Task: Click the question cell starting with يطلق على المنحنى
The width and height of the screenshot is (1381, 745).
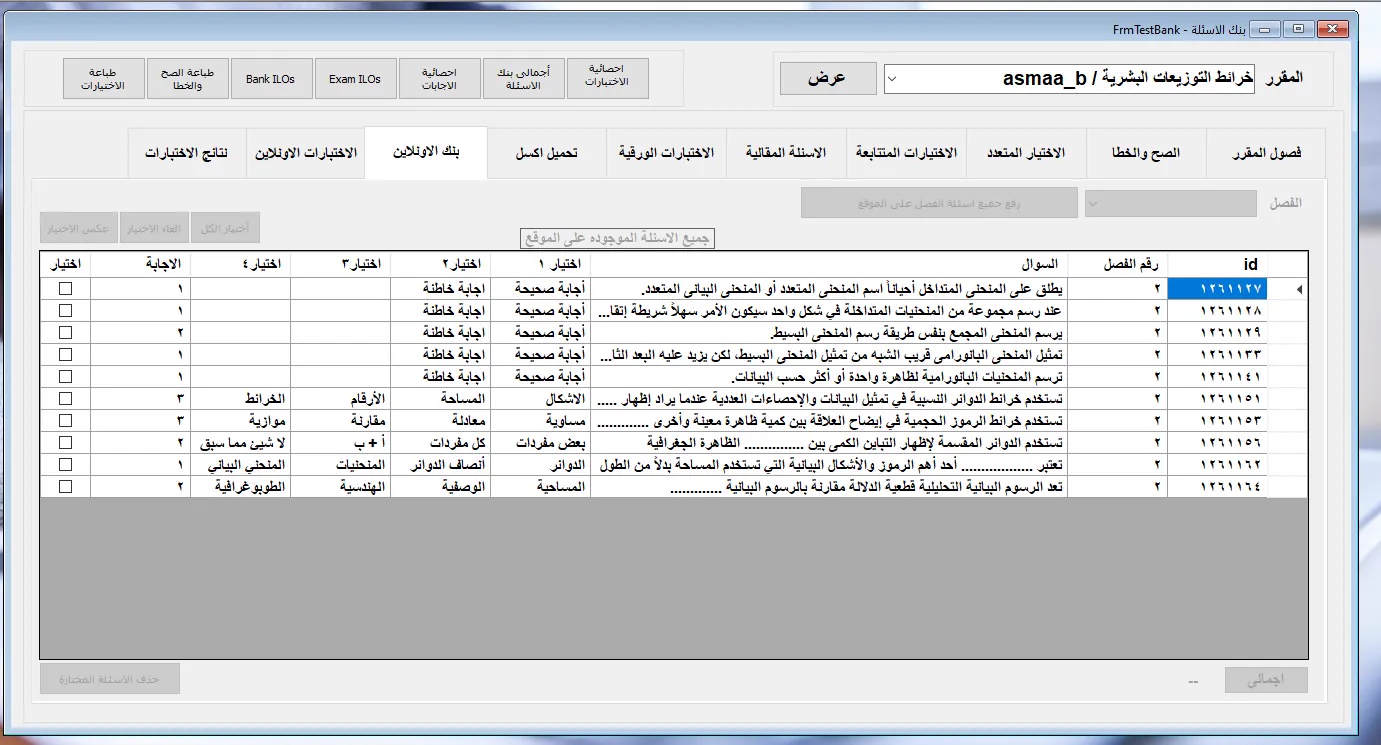Action: 830,289
